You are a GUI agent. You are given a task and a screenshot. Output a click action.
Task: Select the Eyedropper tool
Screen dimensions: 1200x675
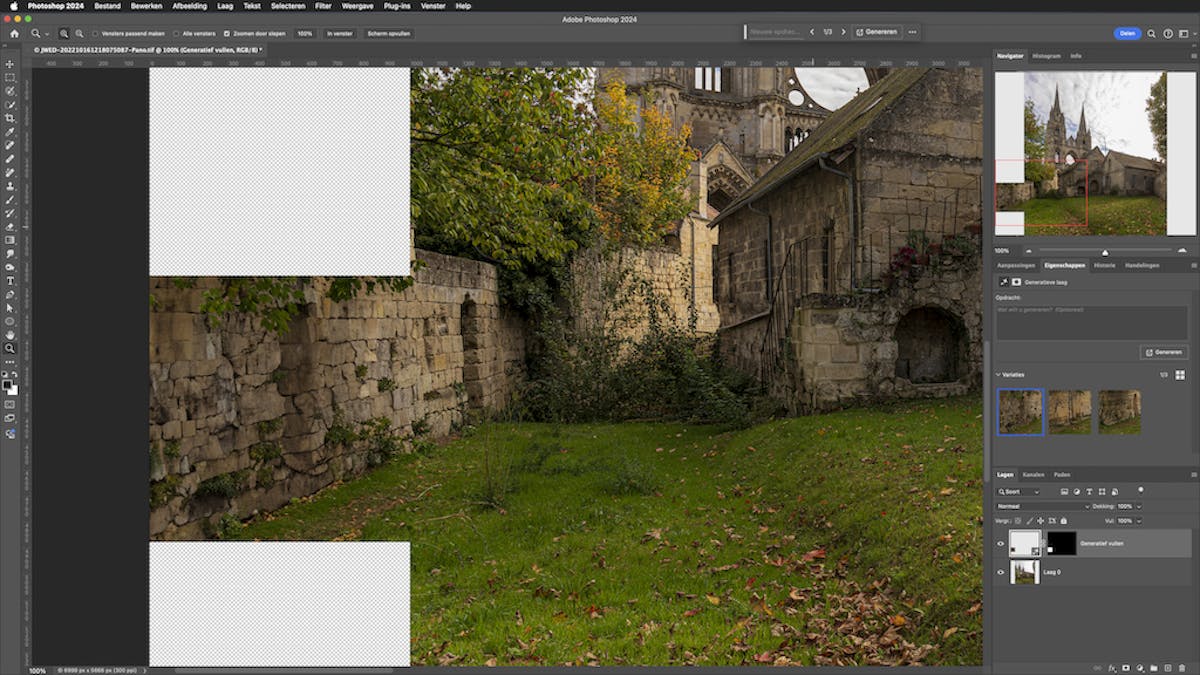[10, 131]
